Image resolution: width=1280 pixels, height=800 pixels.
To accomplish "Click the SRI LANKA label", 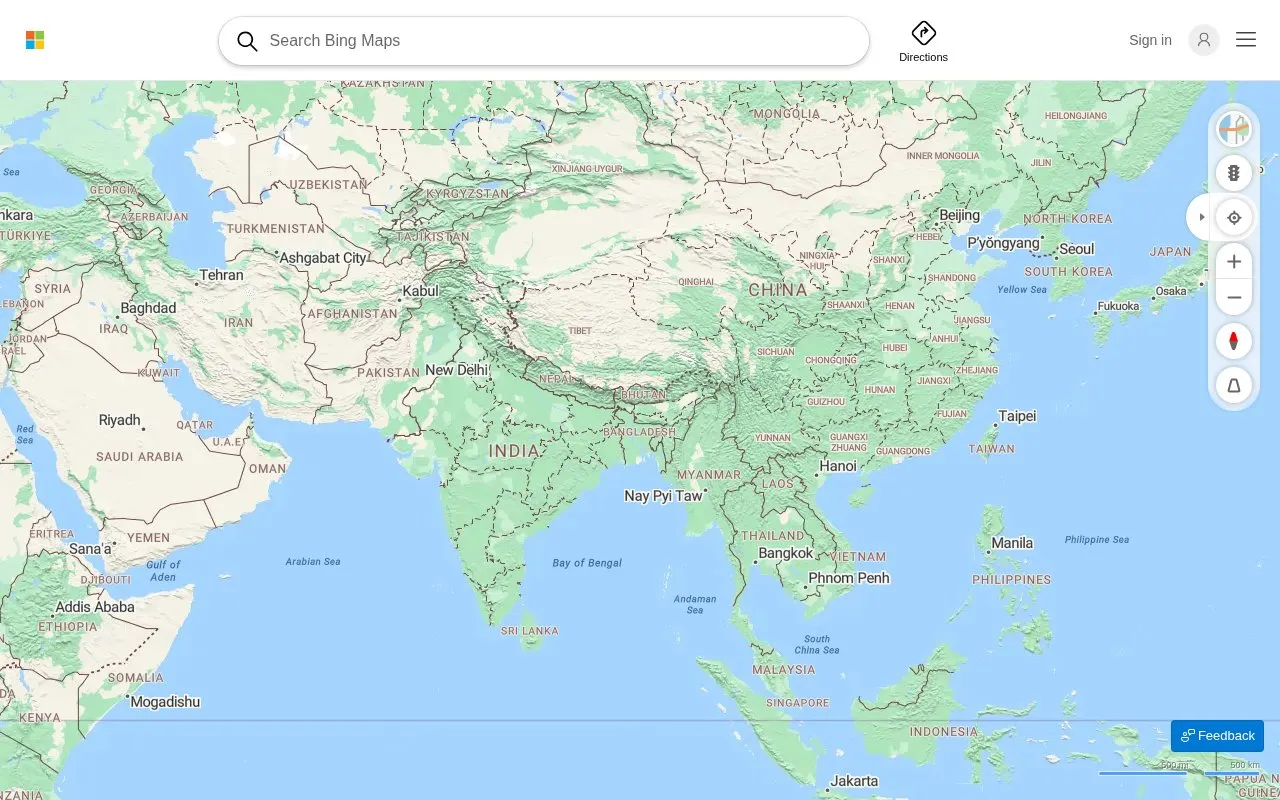I will pos(530,631).
